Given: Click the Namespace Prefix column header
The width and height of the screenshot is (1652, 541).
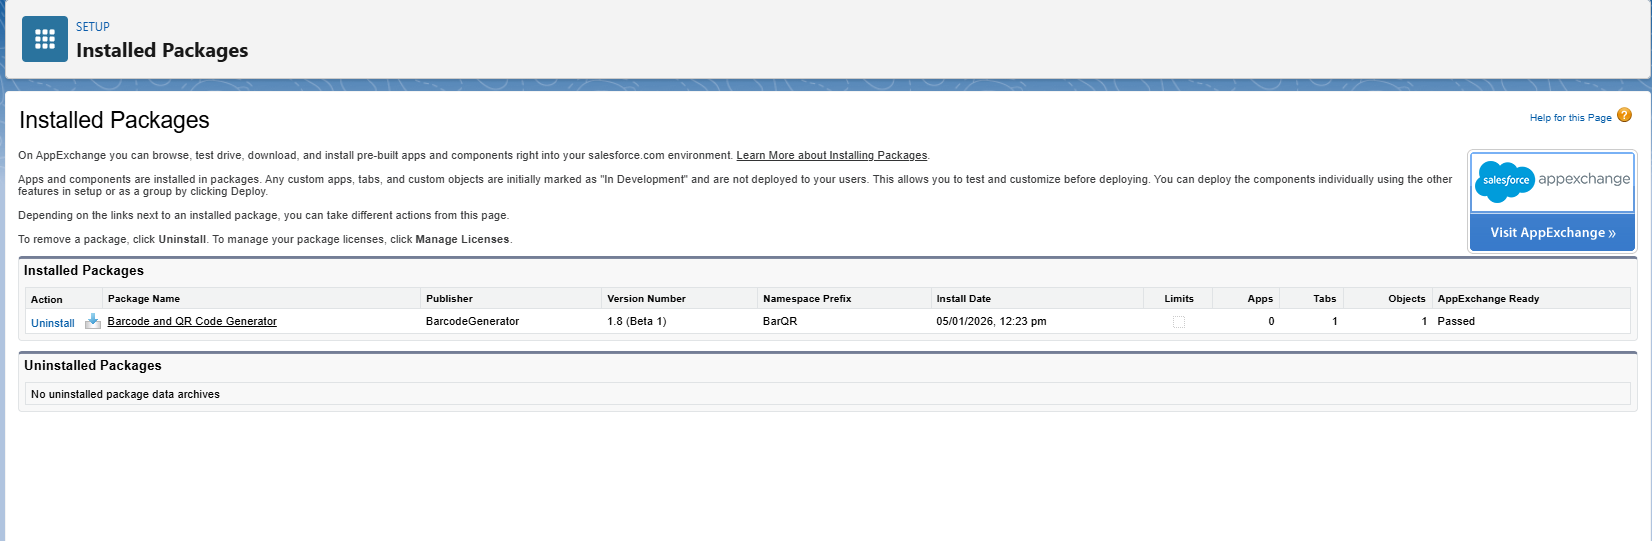Looking at the screenshot, I should click(x=807, y=299).
